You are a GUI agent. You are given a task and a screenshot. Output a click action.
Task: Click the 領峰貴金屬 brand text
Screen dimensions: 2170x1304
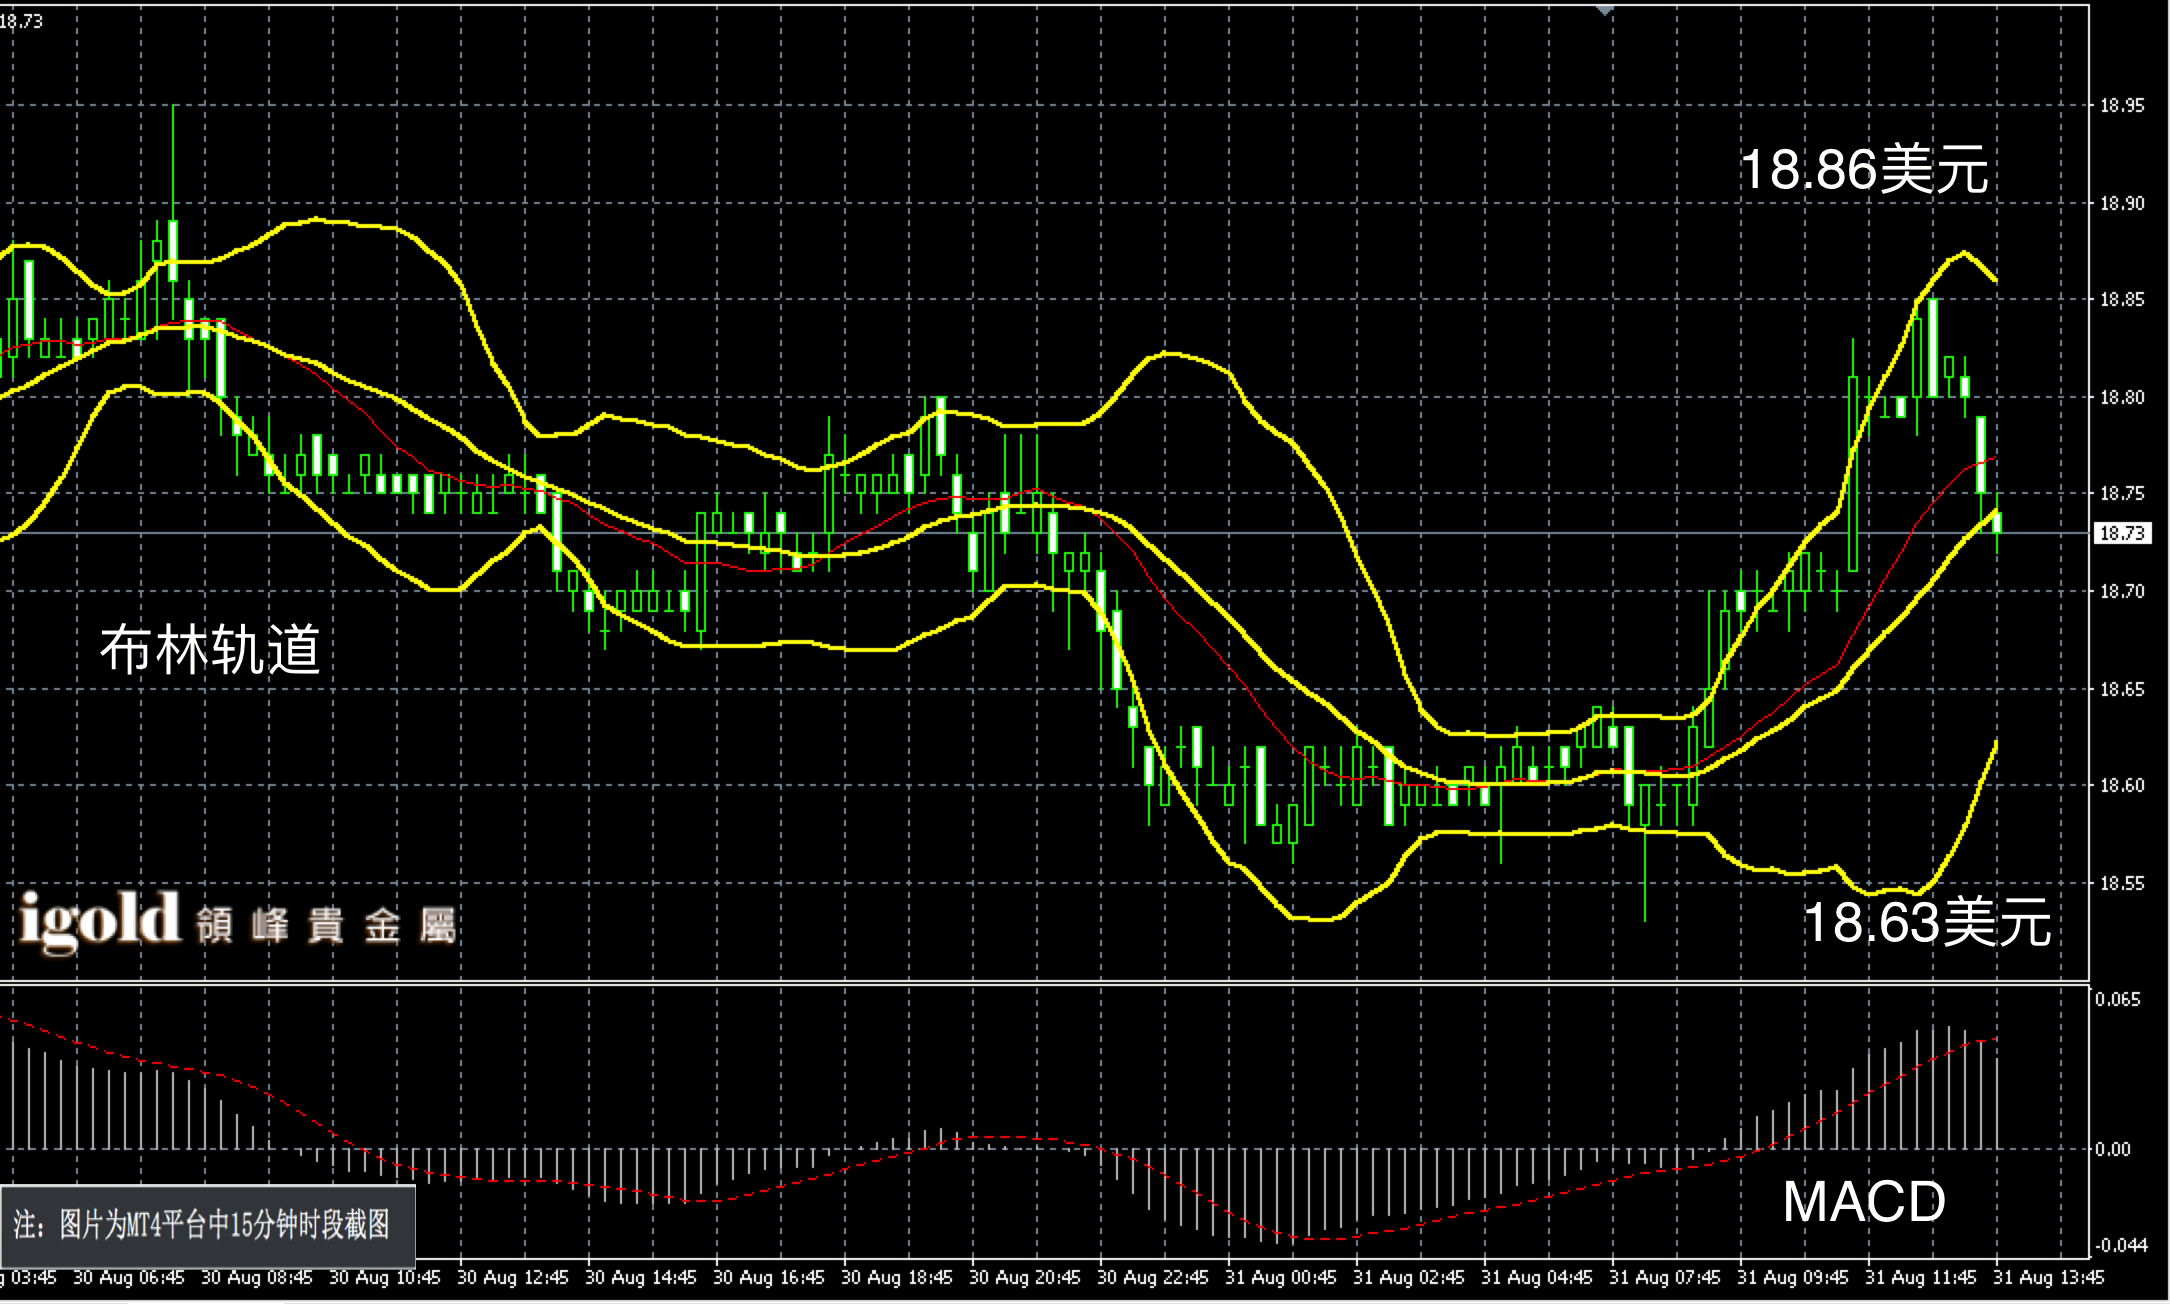pyautogui.click(x=326, y=926)
